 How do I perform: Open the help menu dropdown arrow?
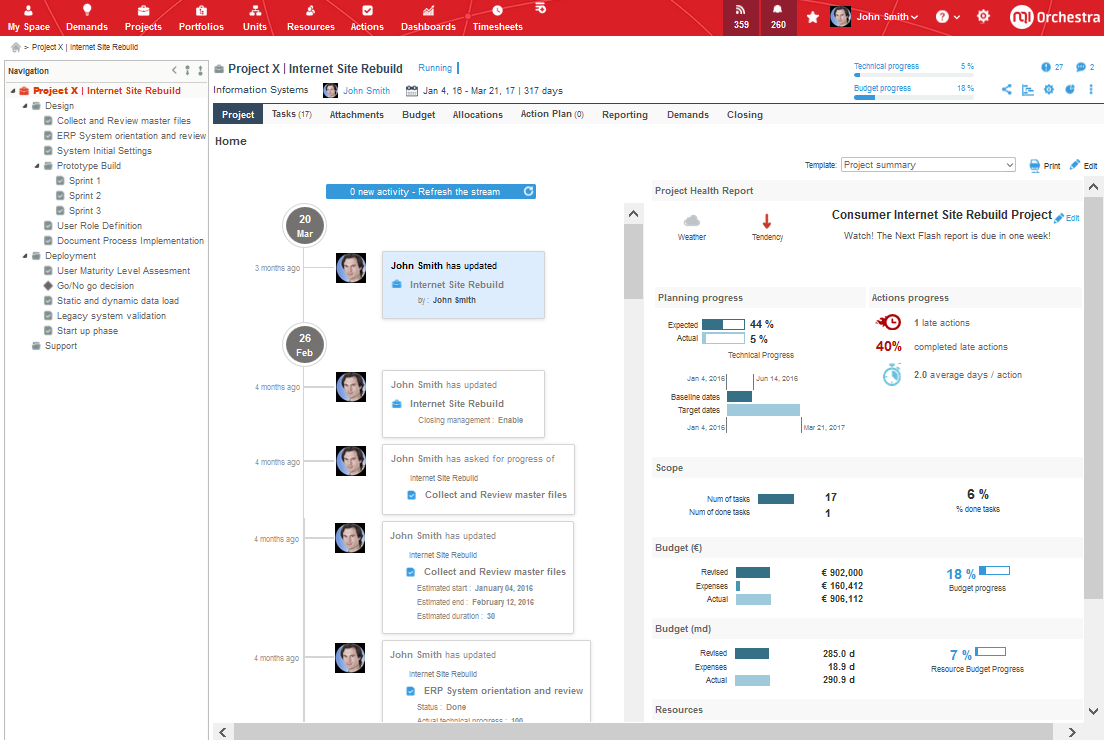pos(957,18)
